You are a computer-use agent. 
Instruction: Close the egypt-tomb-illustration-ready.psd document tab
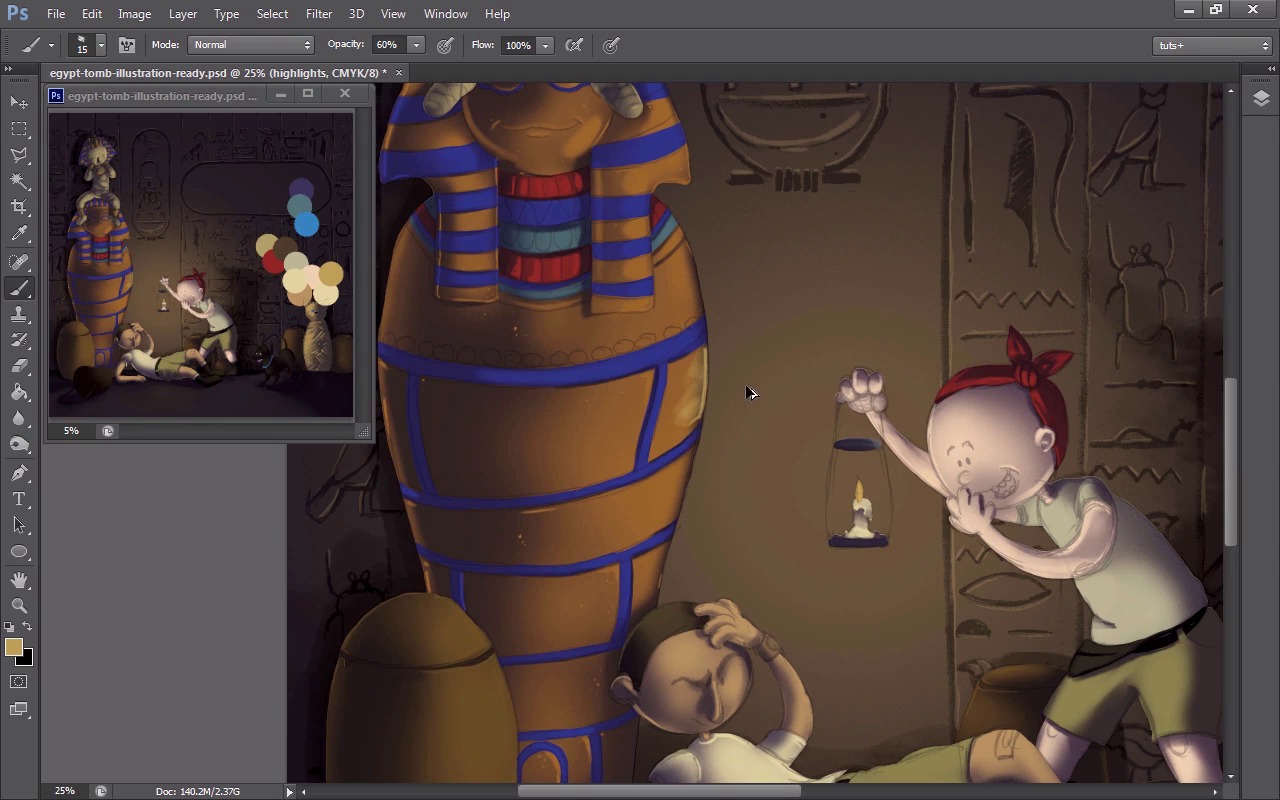point(398,73)
